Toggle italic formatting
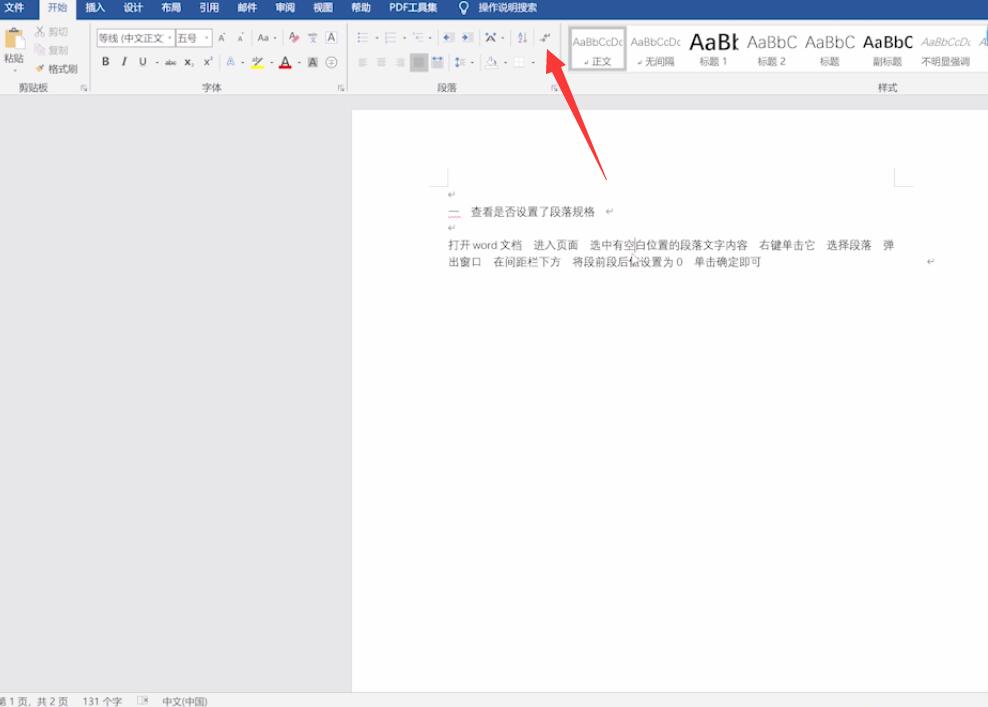988x707 pixels. pyautogui.click(x=124, y=62)
